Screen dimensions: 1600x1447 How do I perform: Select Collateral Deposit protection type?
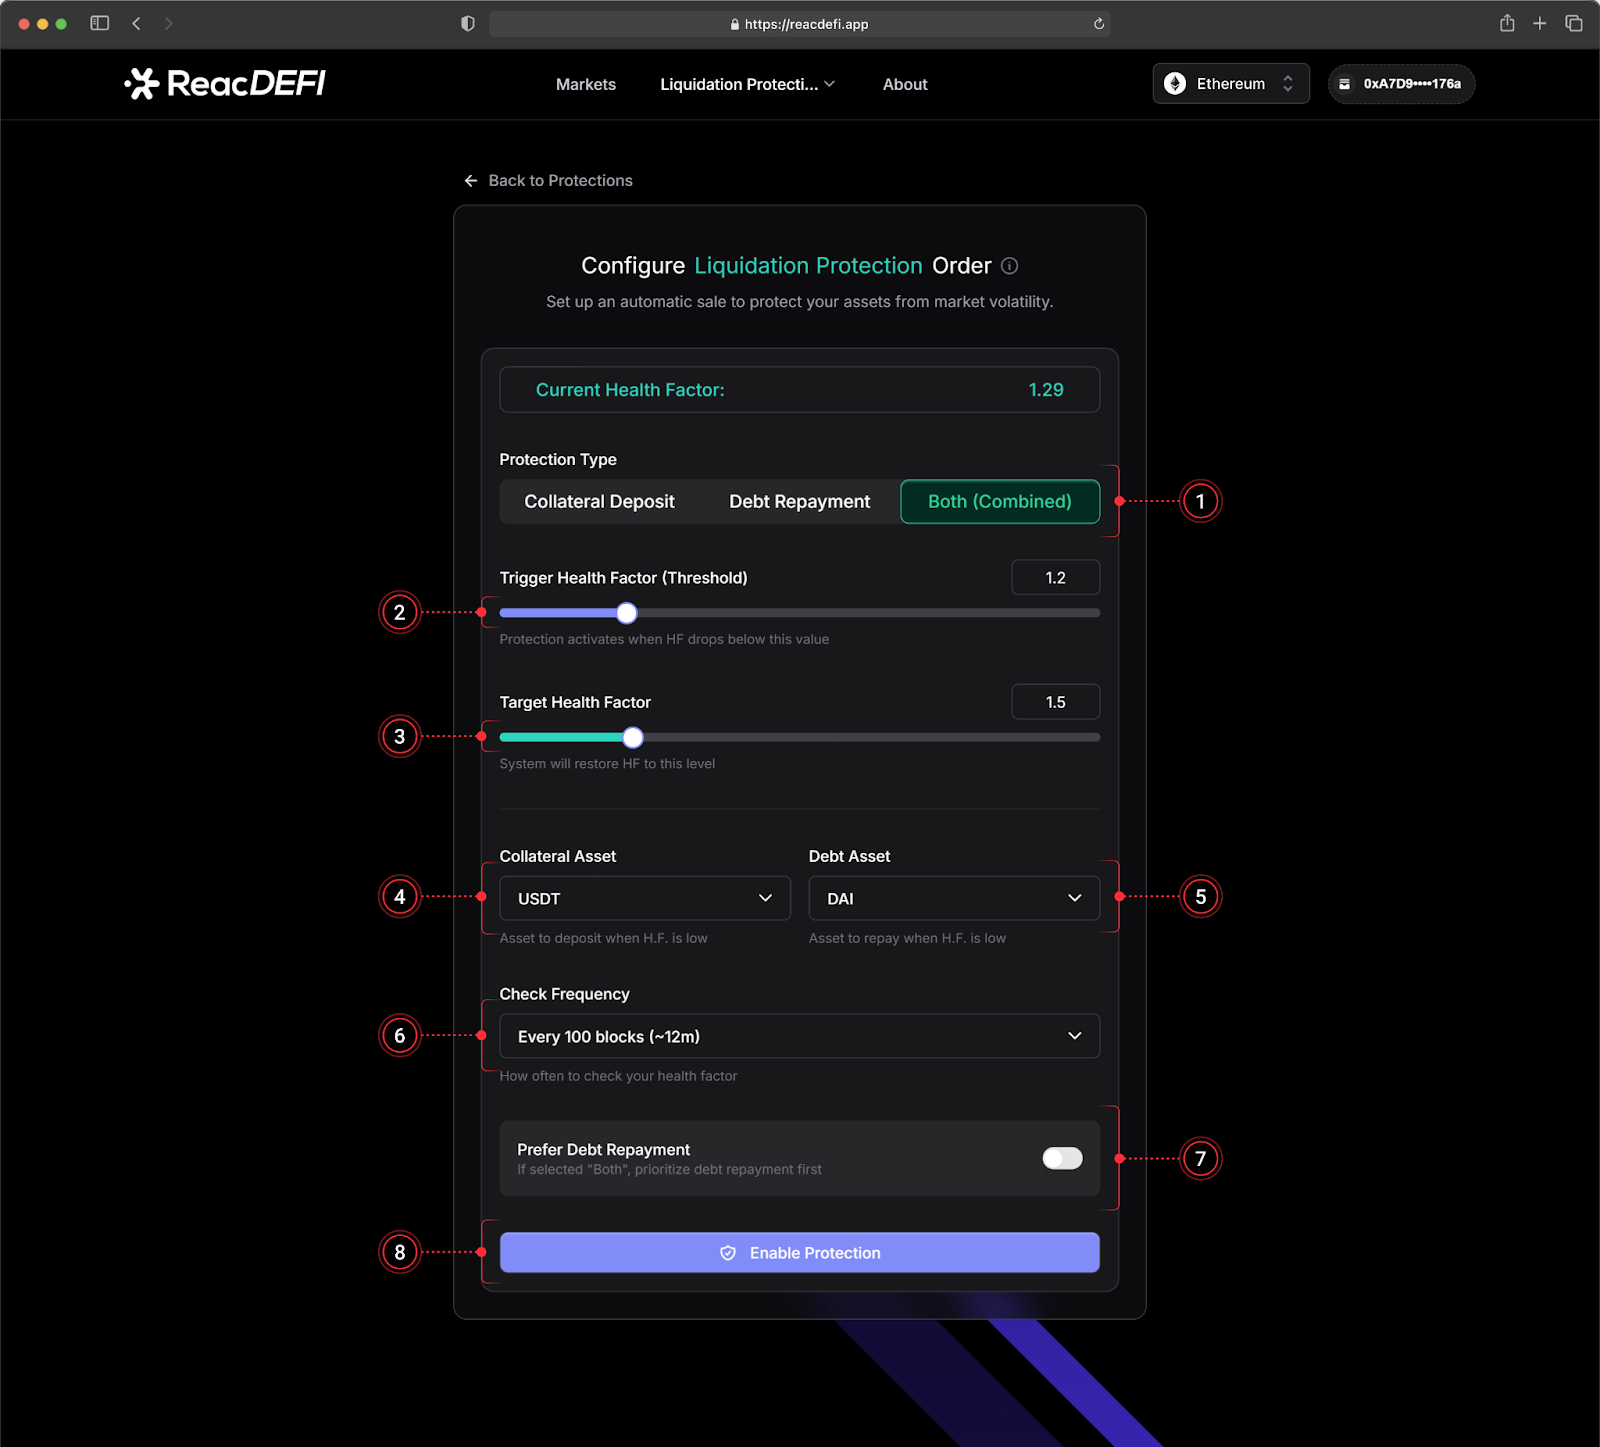(599, 502)
